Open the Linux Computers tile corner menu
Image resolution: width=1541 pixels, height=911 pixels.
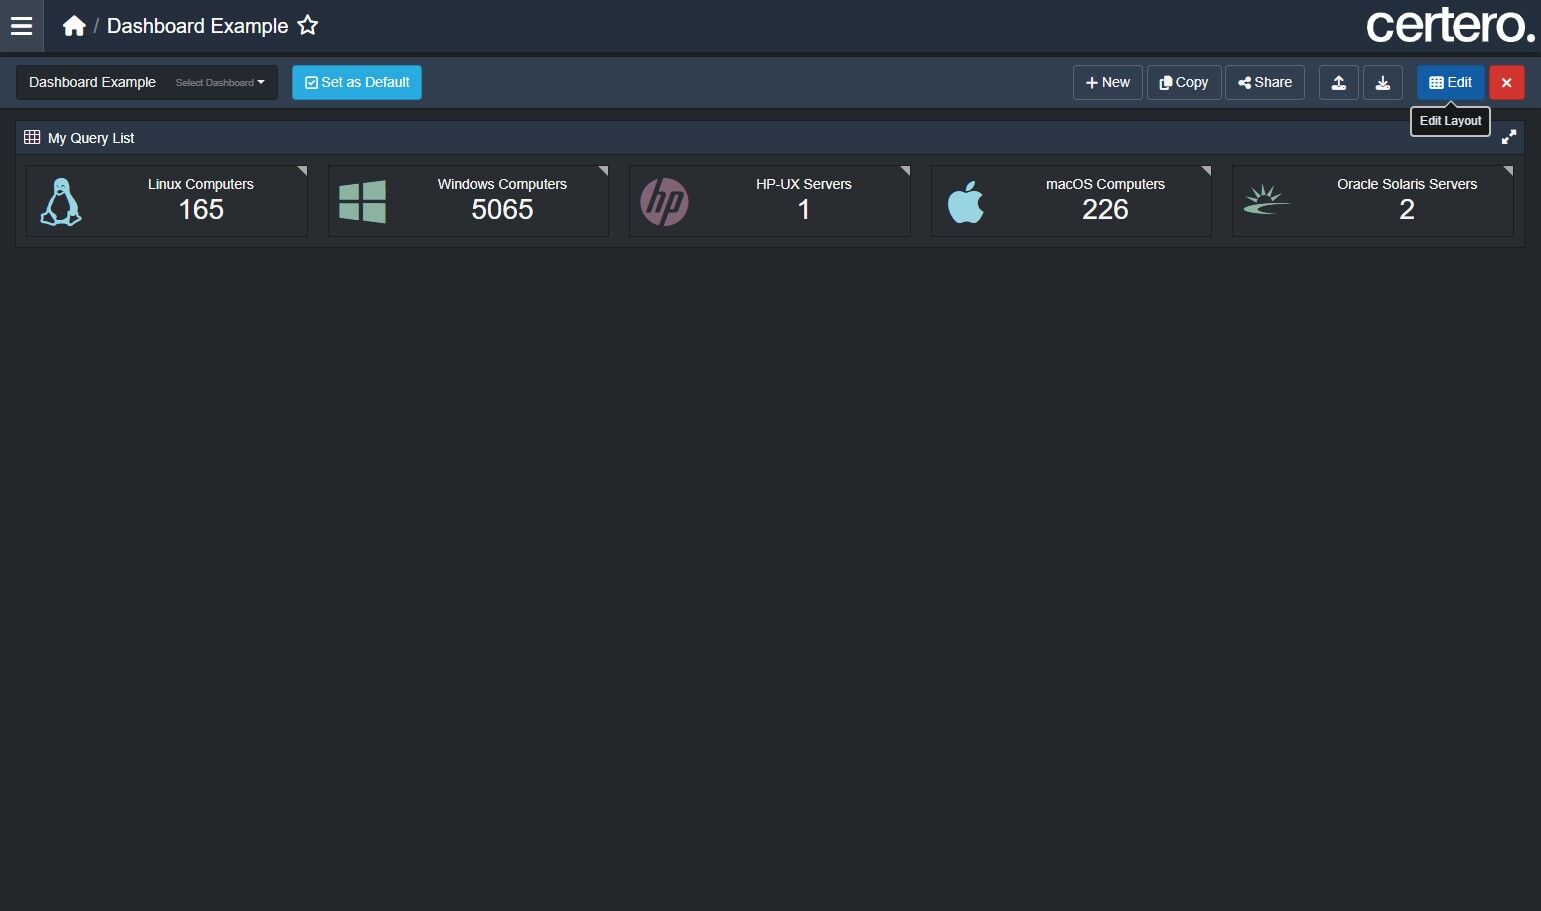pyautogui.click(x=302, y=171)
